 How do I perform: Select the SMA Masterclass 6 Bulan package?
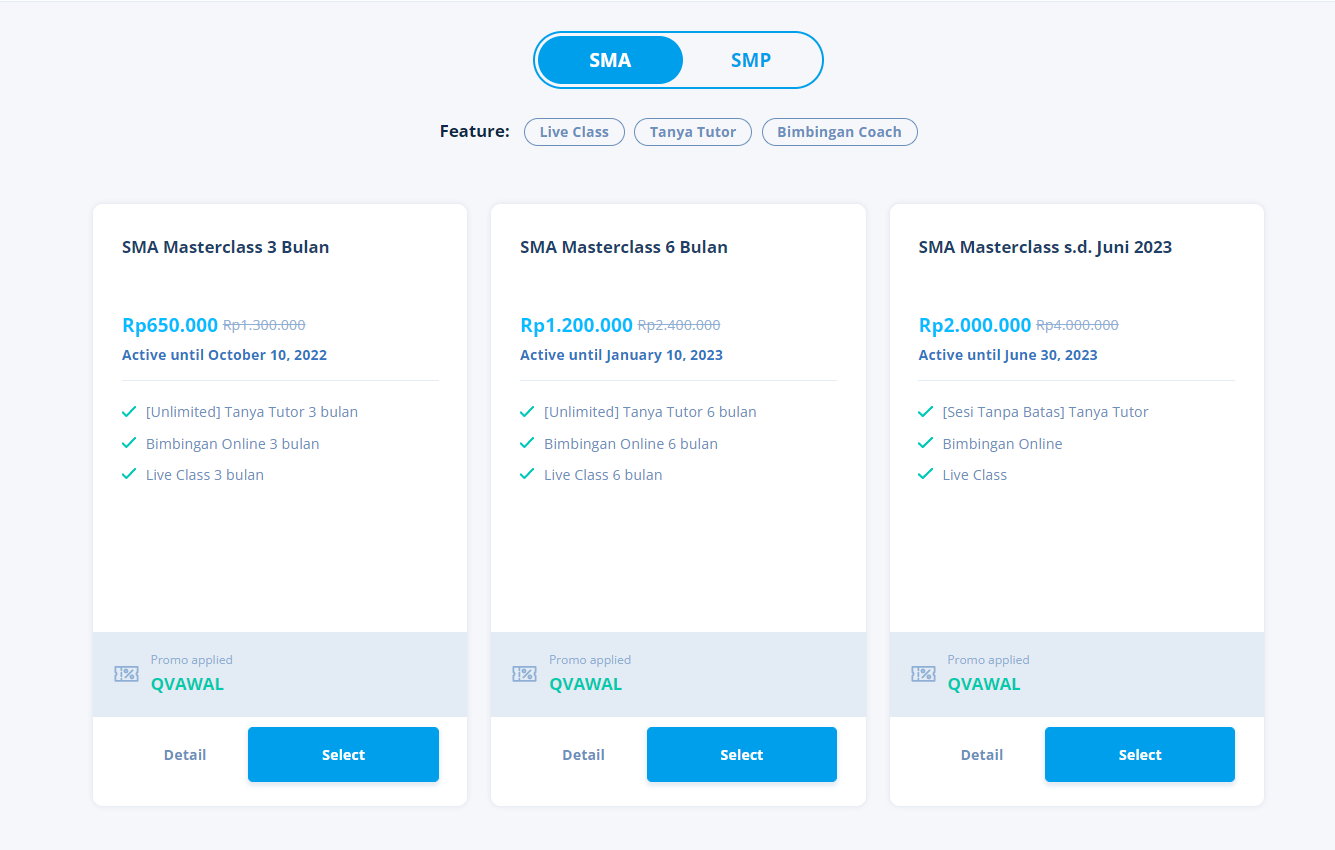click(741, 755)
